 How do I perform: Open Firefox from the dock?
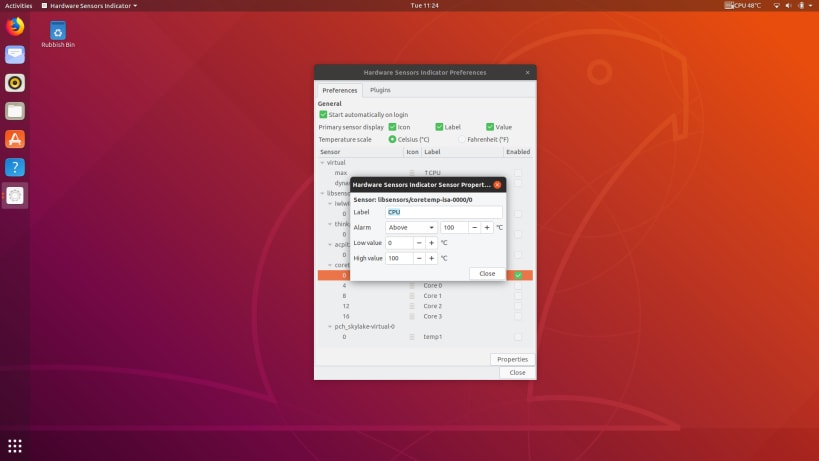pos(15,26)
